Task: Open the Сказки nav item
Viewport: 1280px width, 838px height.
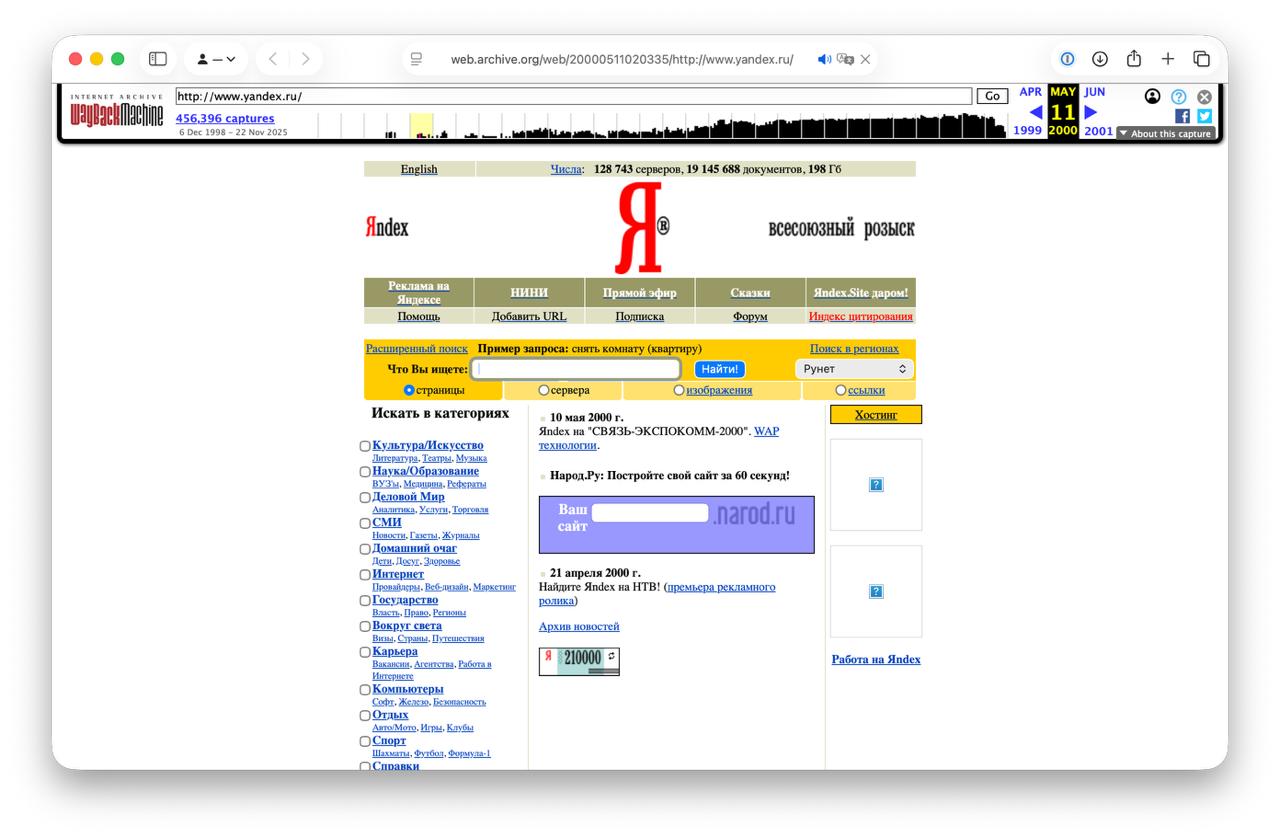Action: (x=750, y=293)
